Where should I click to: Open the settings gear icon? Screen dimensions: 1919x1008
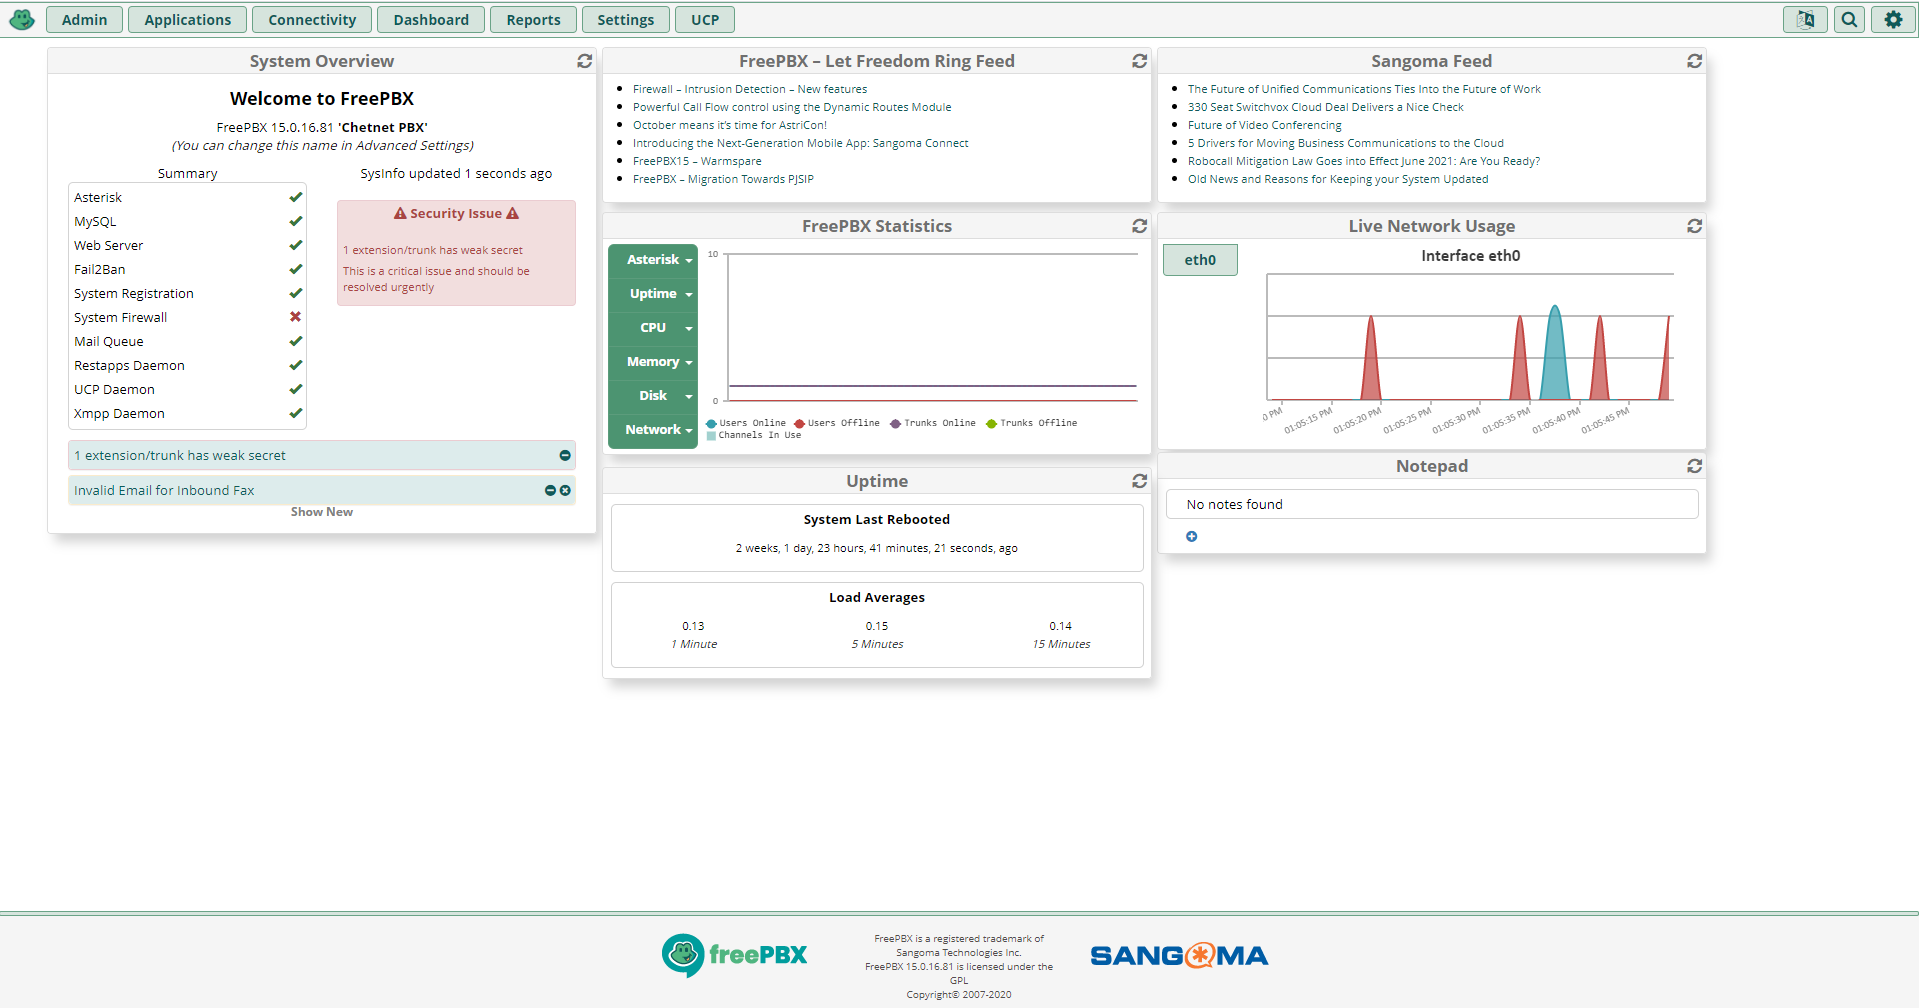pyautogui.click(x=1893, y=19)
